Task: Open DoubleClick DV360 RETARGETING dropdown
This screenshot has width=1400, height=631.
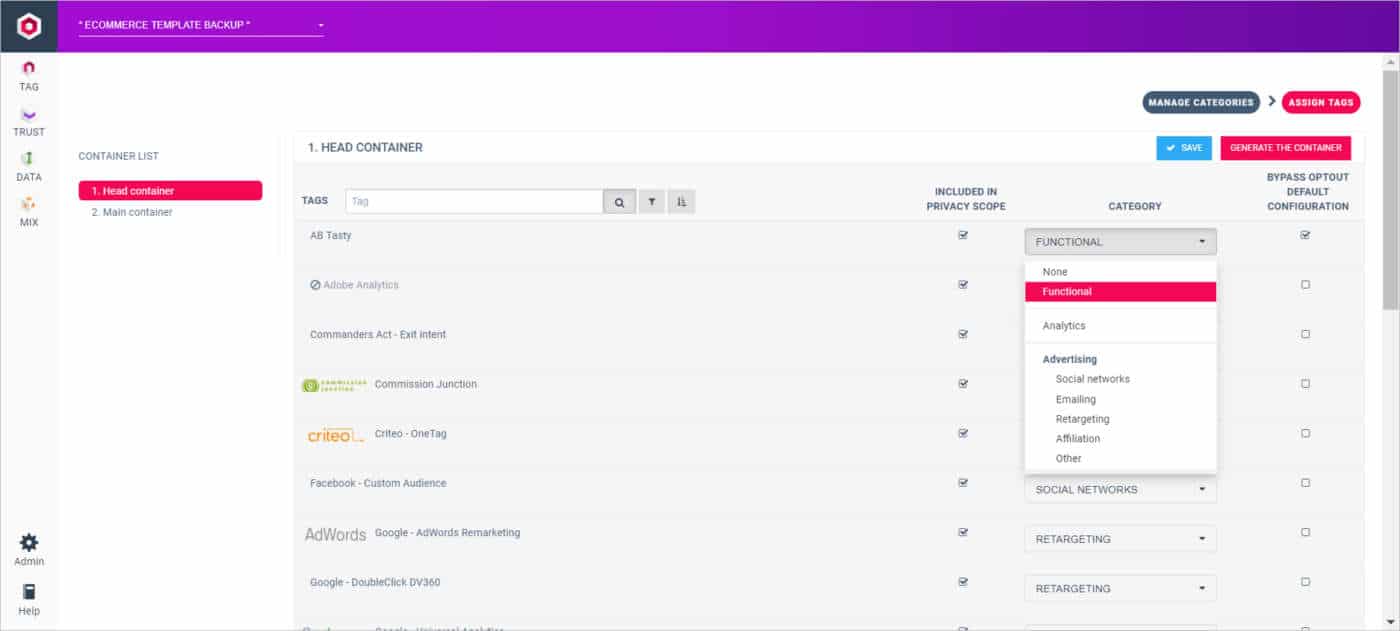Action: pos(1120,589)
